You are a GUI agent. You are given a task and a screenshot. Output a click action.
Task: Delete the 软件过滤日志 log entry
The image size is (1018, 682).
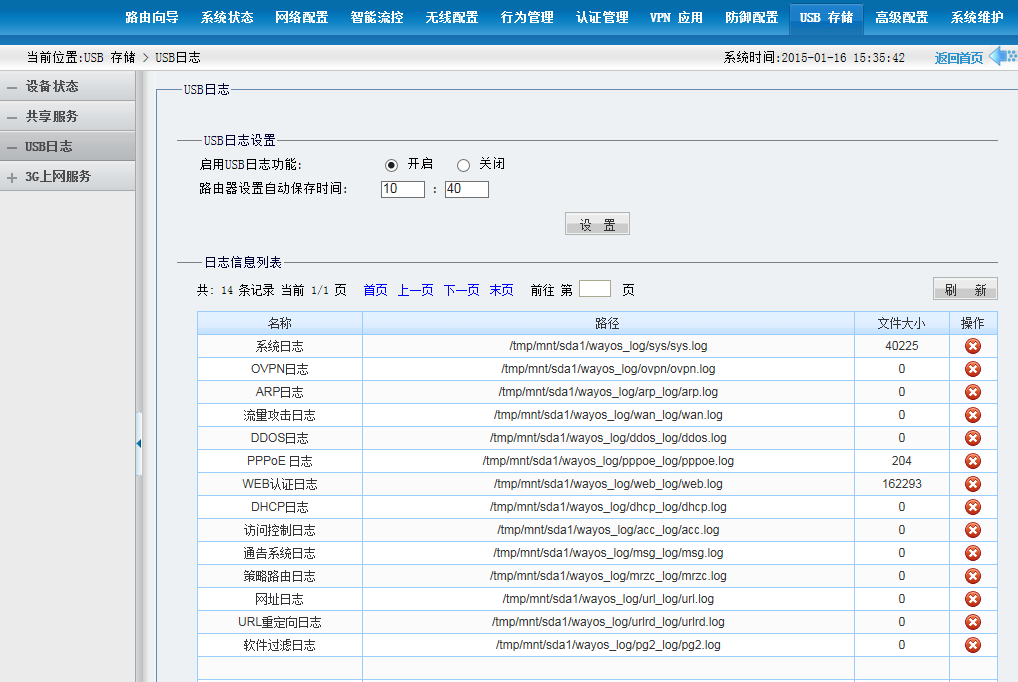coord(972,645)
